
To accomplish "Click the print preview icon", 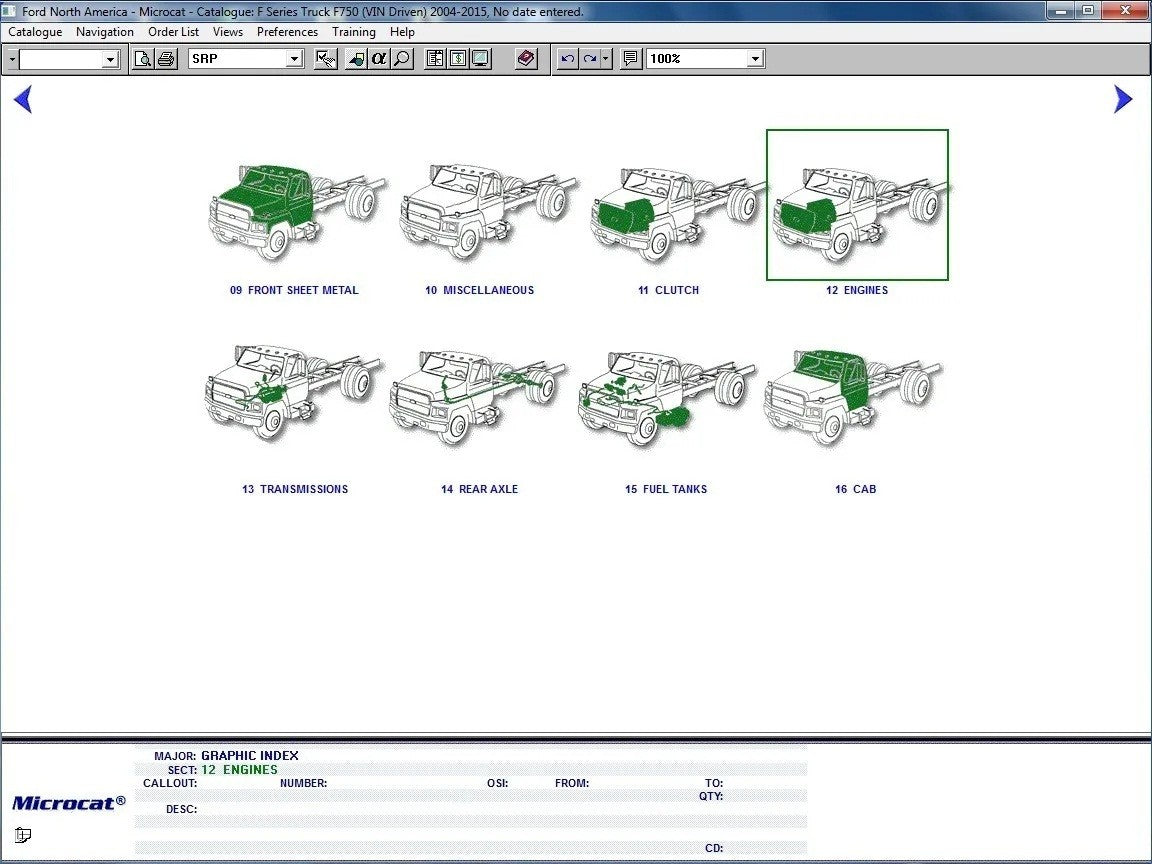I will [x=143, y=59].
